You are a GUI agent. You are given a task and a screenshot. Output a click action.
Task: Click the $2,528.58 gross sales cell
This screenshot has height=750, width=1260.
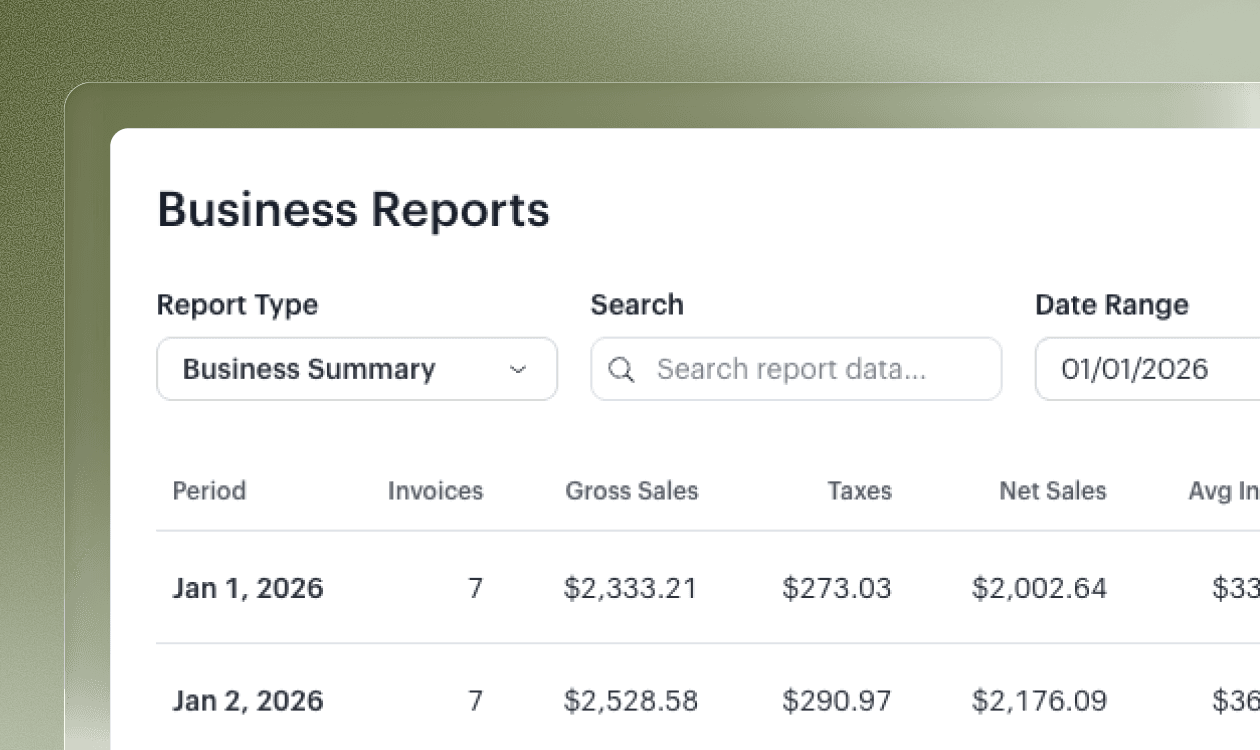click(x=630, y=701)
